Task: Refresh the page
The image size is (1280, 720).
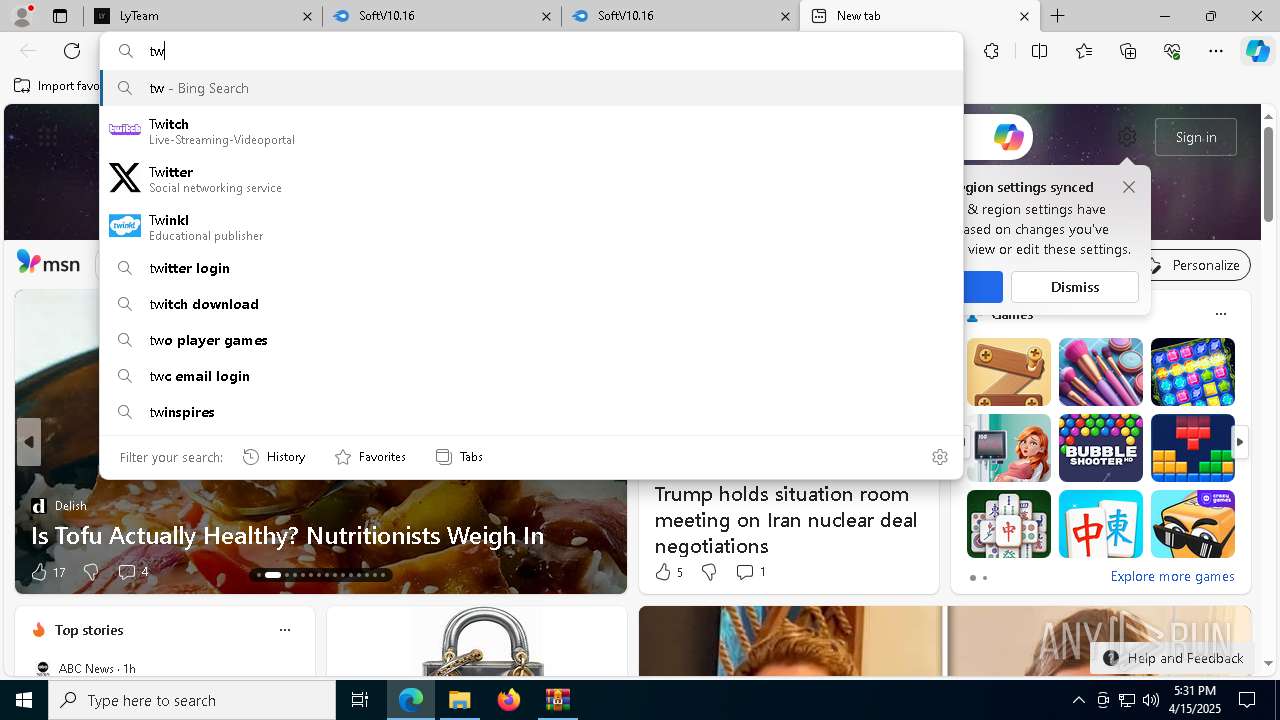Action: pos(72,51)
